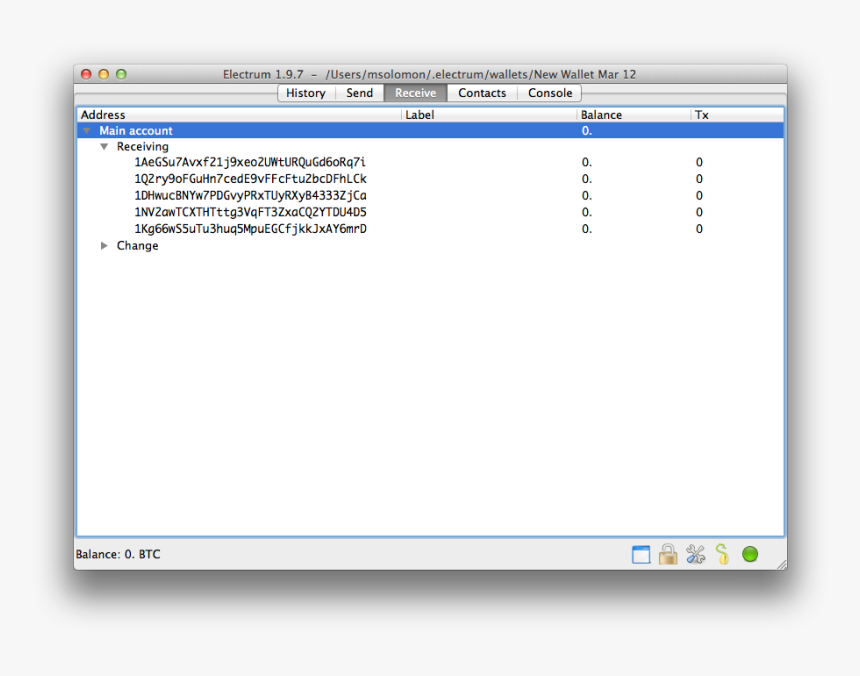
Task: Click the Main account balance value 0.
Action: [x=586, y=130]
